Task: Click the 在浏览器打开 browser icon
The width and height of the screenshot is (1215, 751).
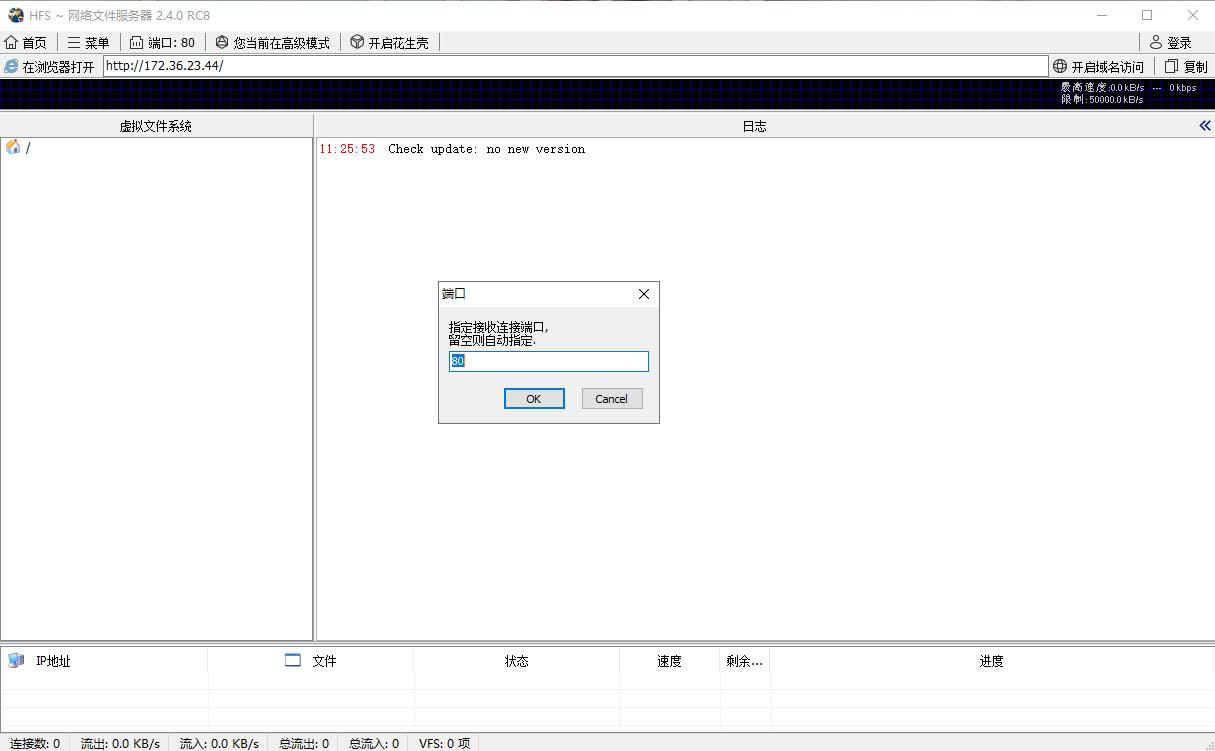Action: (x=12, y=67)
